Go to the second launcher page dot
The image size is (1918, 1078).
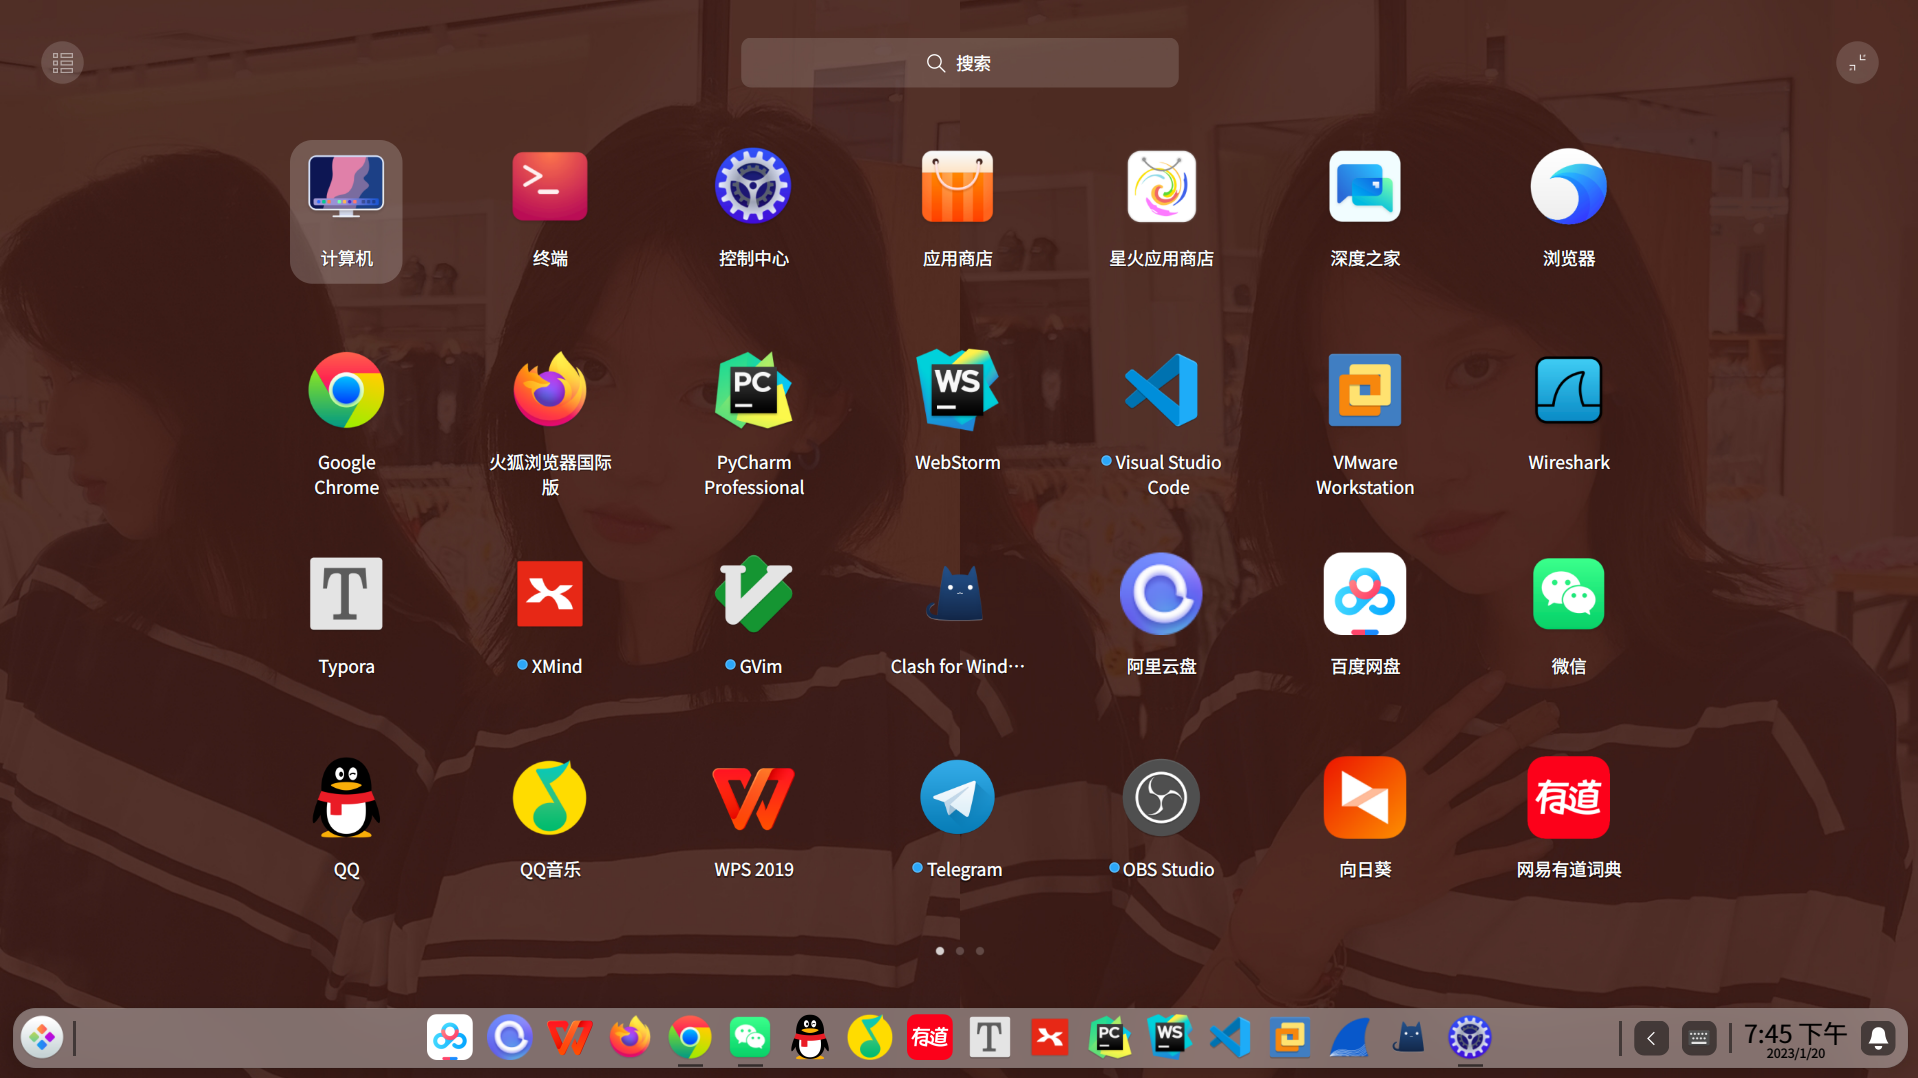[960, 951]
